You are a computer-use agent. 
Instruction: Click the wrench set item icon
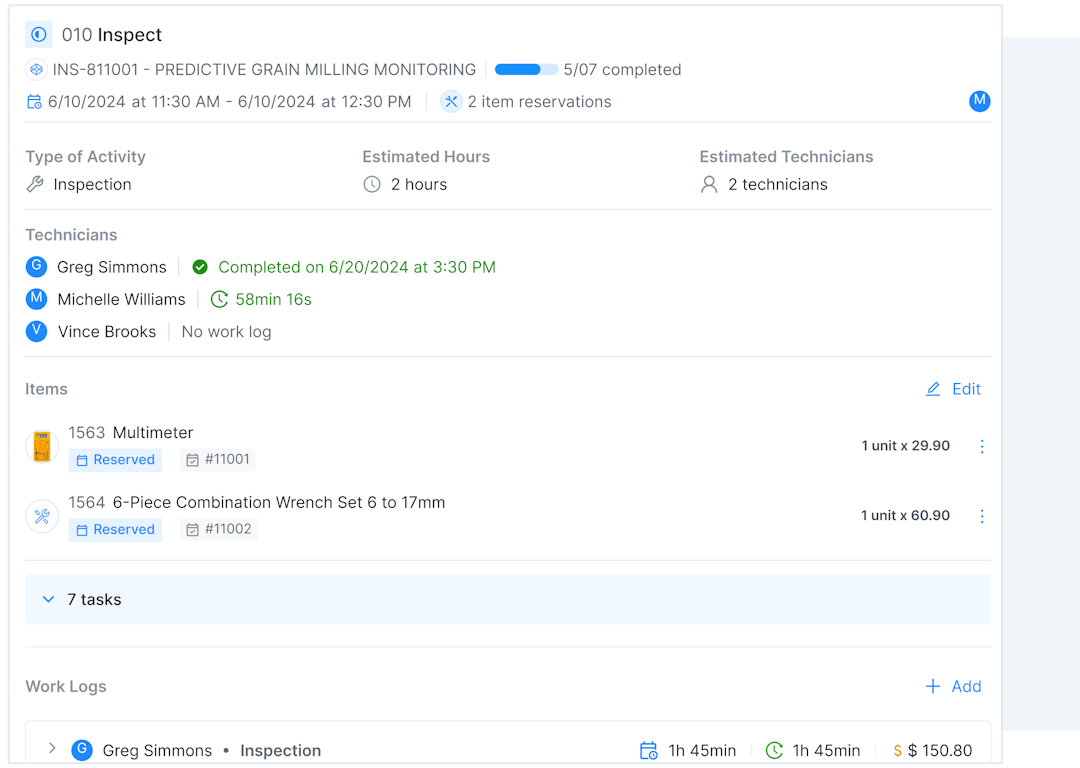click(42, 516)
